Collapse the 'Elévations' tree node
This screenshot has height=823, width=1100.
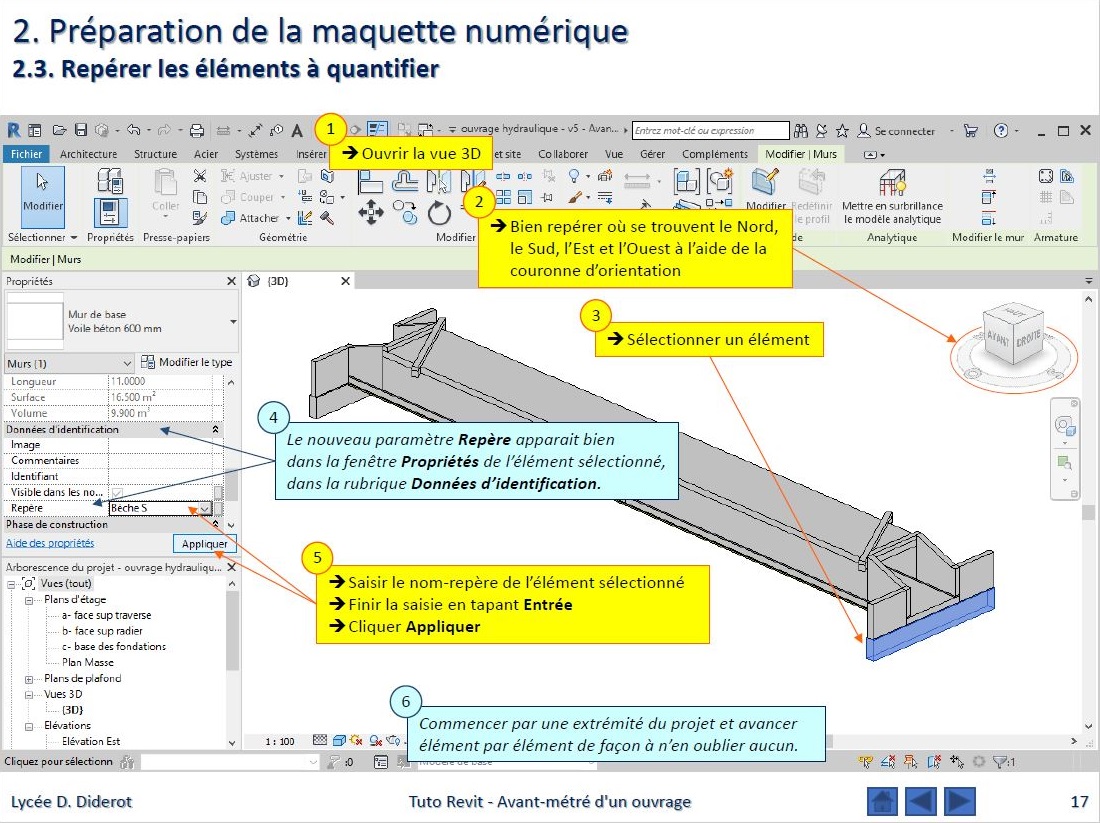(x=29, y=726)
